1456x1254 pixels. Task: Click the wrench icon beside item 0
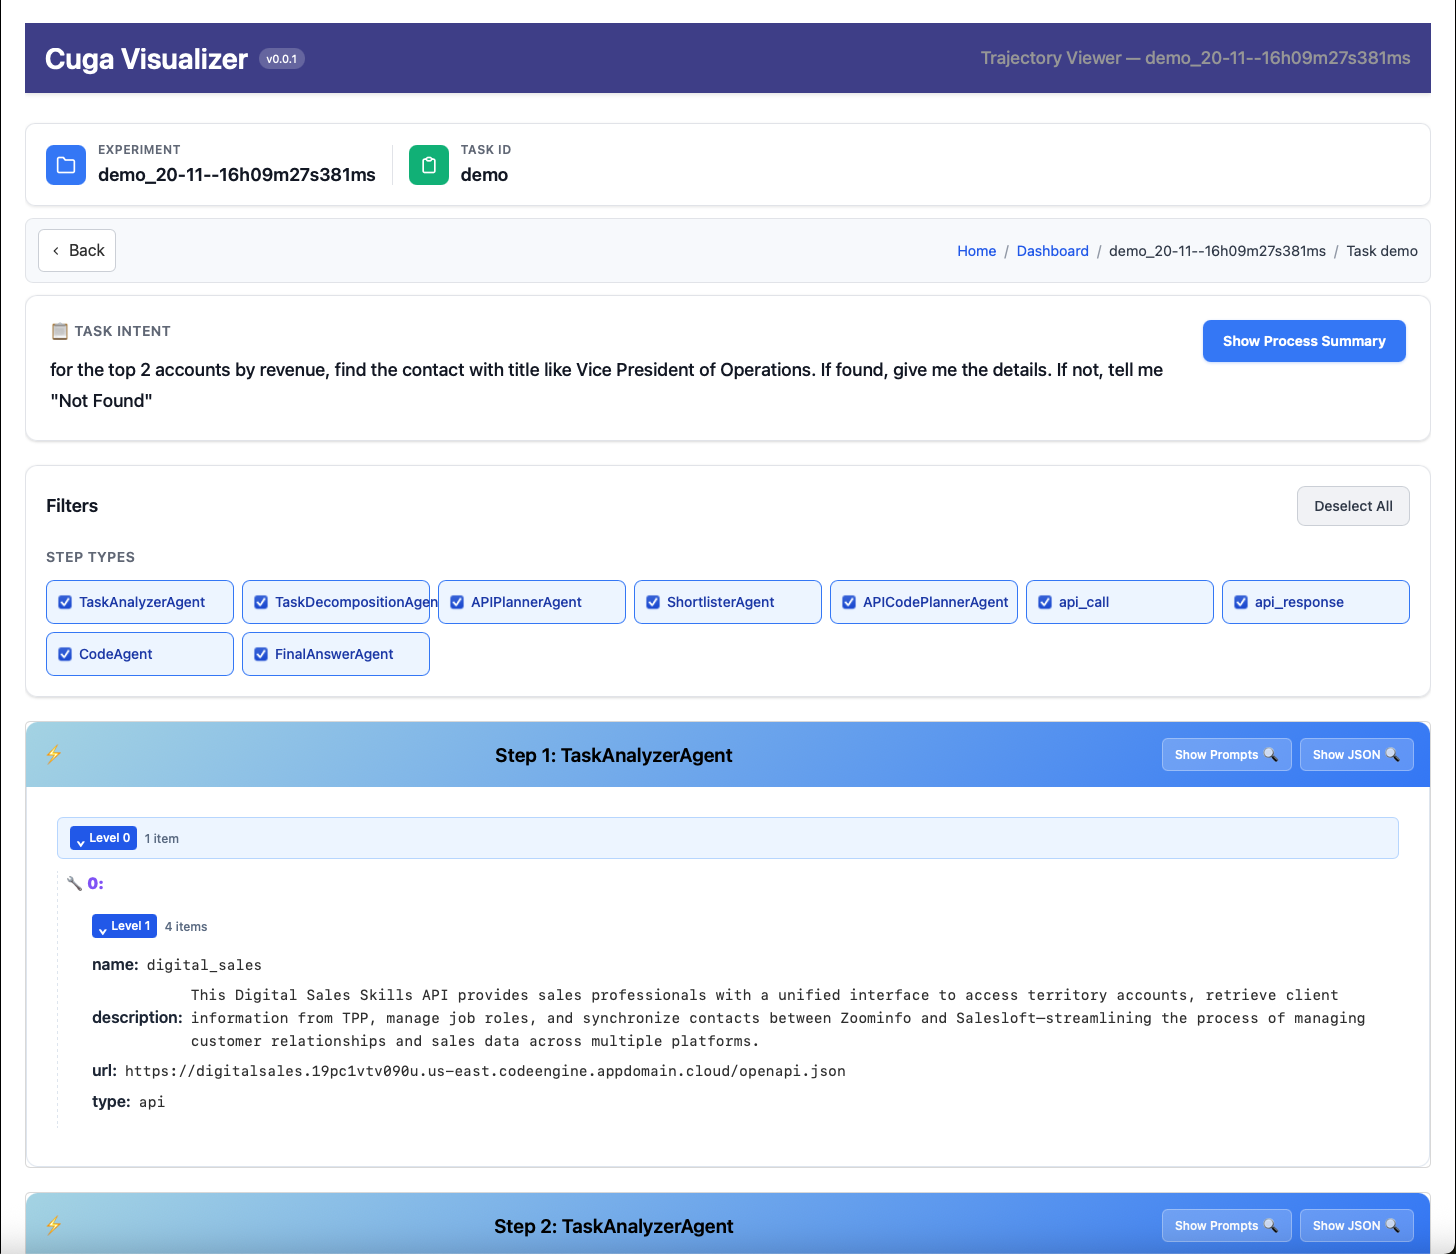coord(74,883)
